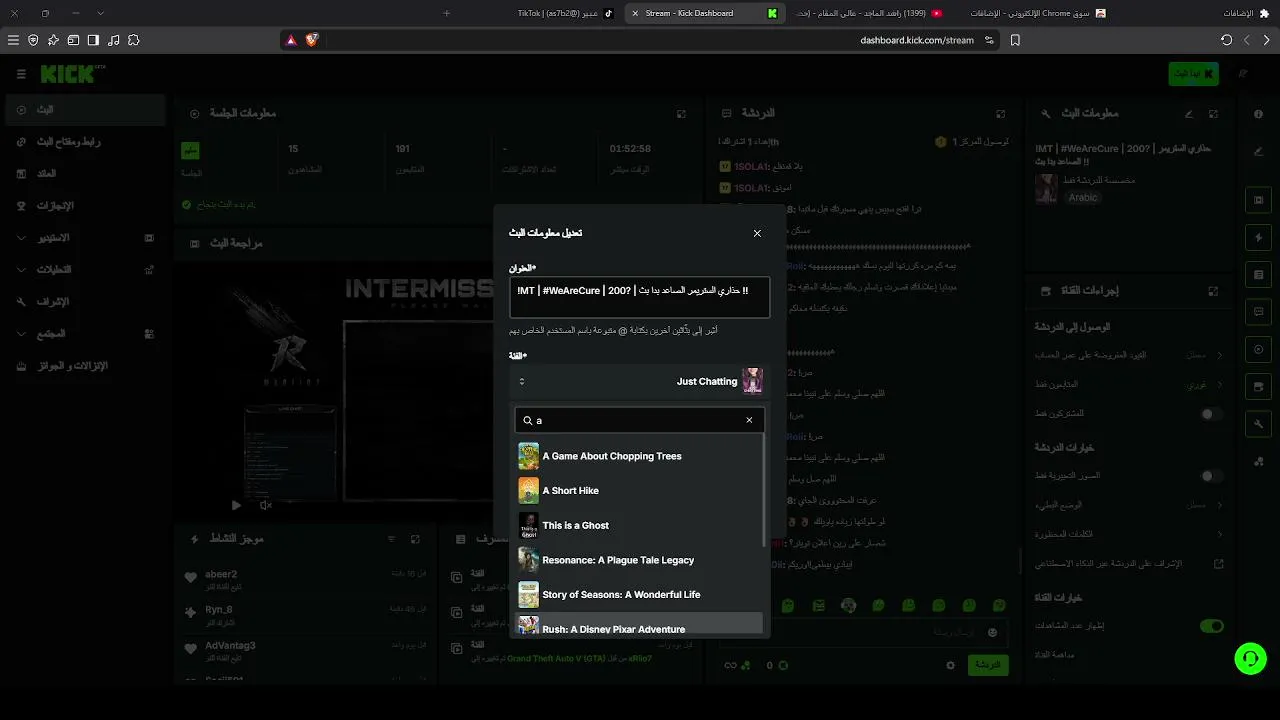The width and height of the screenshot is (1280, 720).
Task: Unmute the stream preview audio
Action: [265, 505]
